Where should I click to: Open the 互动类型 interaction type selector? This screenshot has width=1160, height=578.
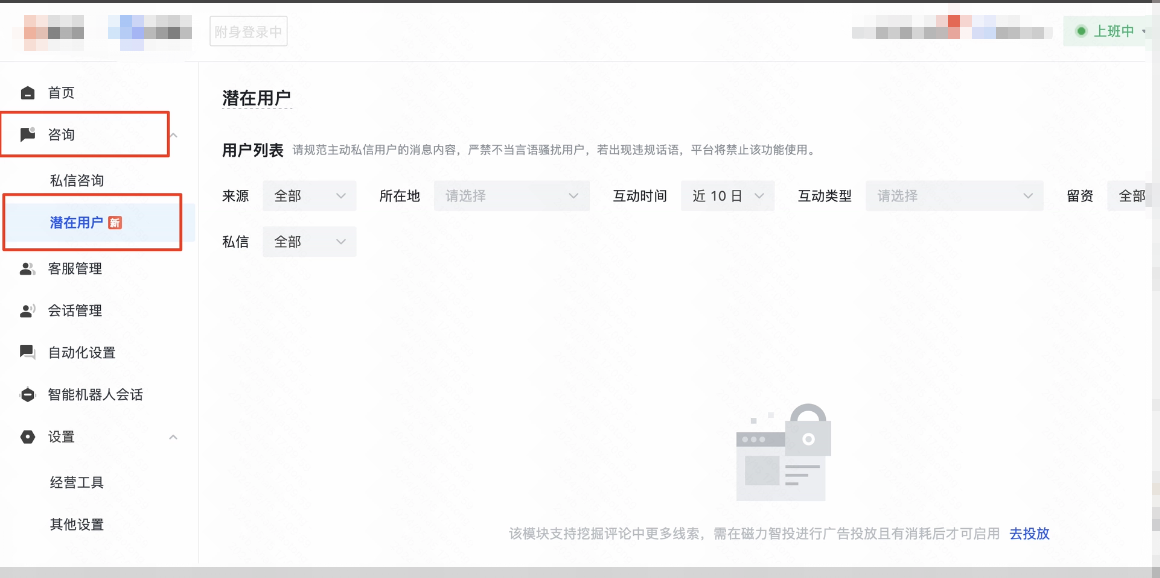pyautogui.click(x=954, y=196)
